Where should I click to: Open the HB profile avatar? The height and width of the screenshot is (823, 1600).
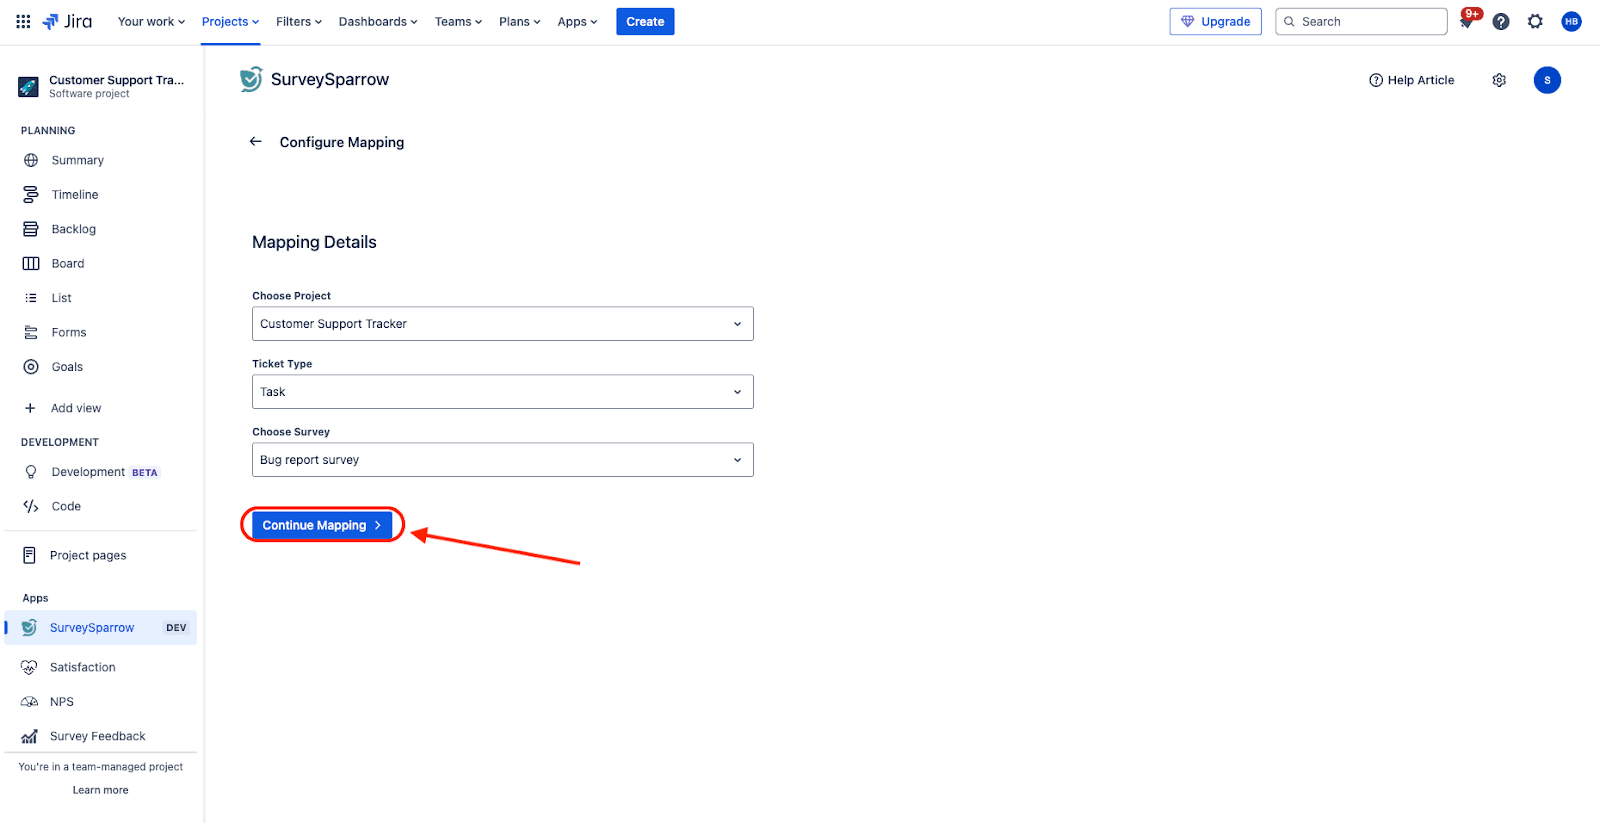click(1571, 21)
